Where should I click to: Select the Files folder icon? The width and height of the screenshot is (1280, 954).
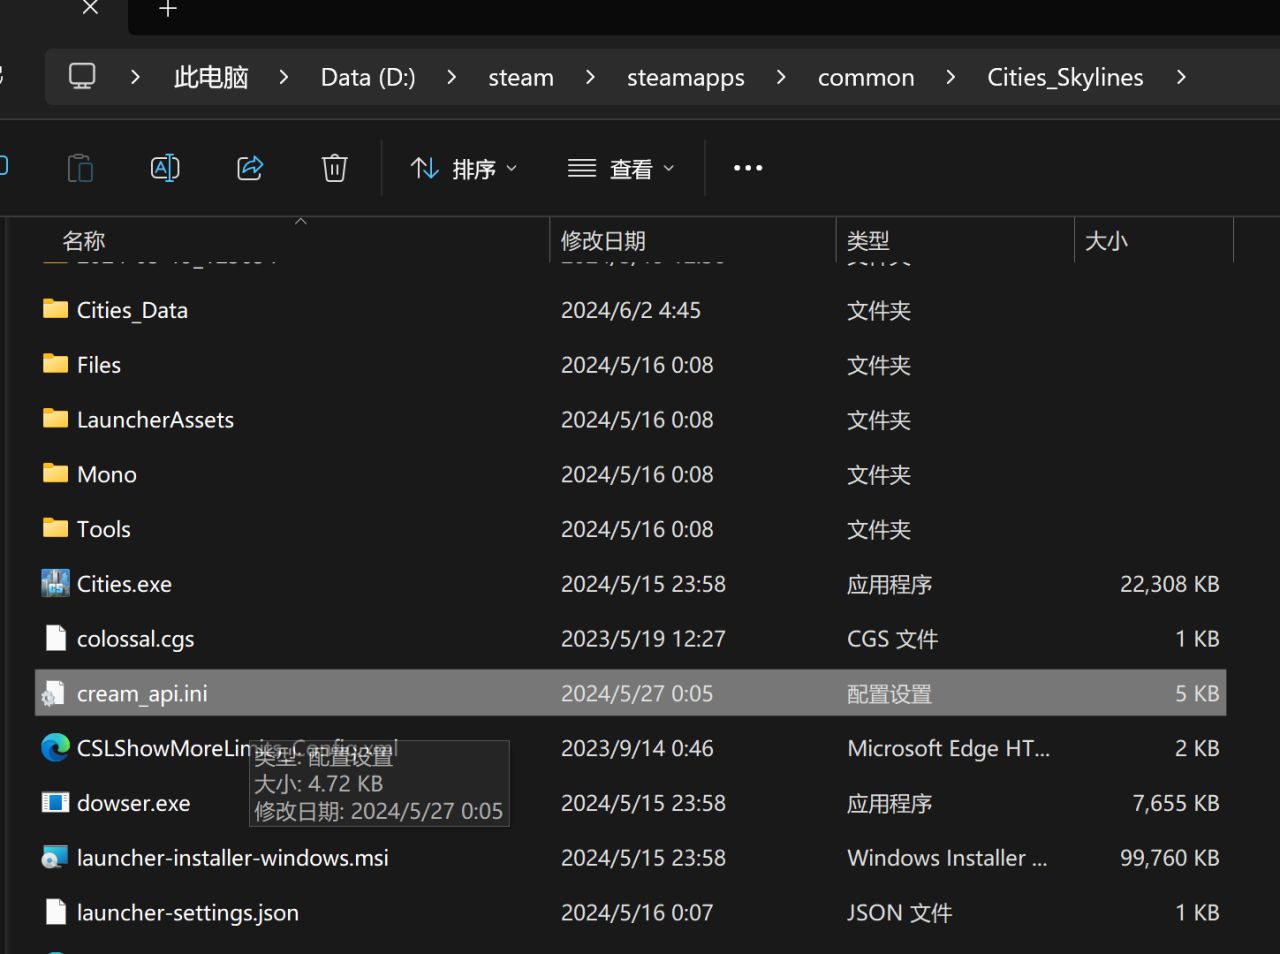[56, 364]
